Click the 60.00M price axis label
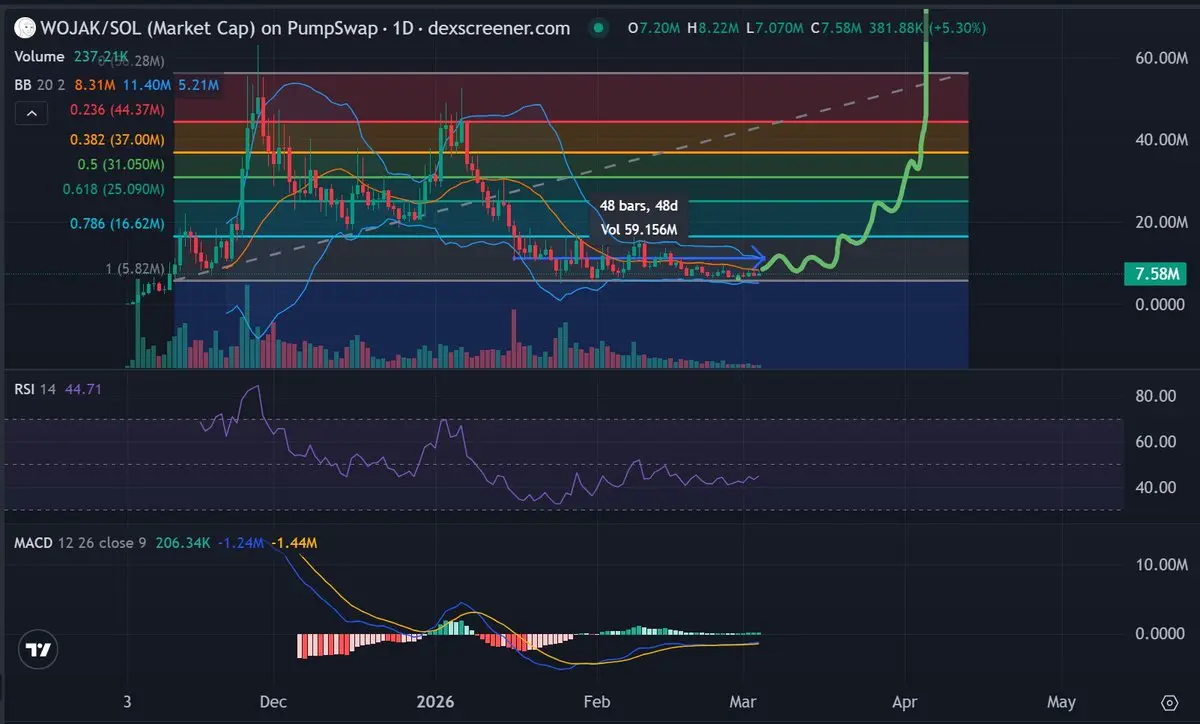 point(1160,59)
